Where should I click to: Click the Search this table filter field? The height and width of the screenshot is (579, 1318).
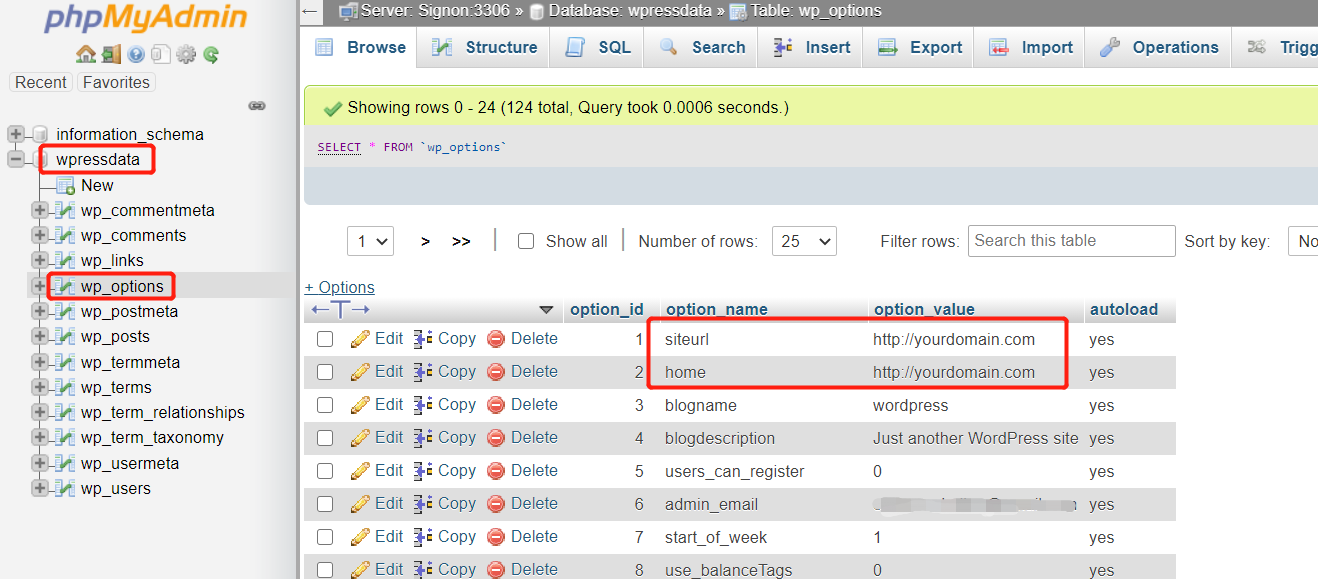coord(1071,241)
